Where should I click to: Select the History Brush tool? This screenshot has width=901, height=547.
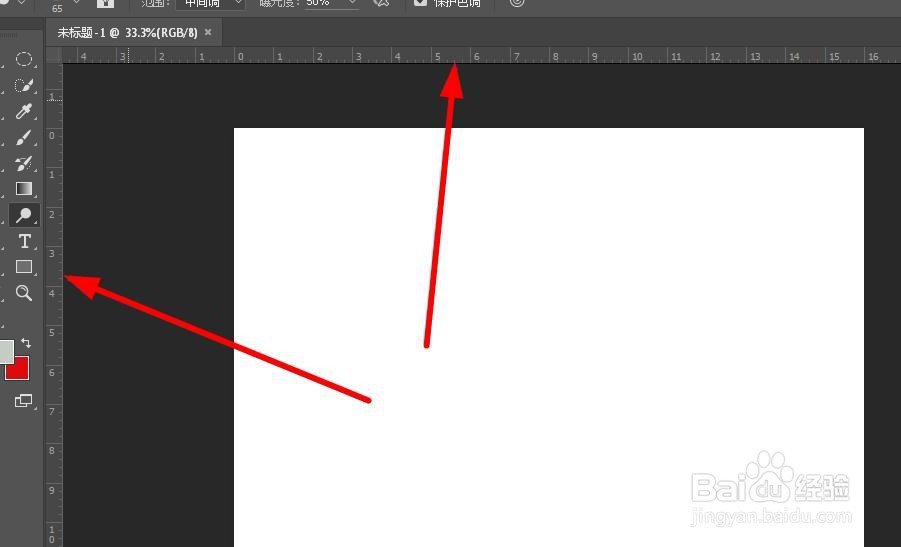point(24,163)
